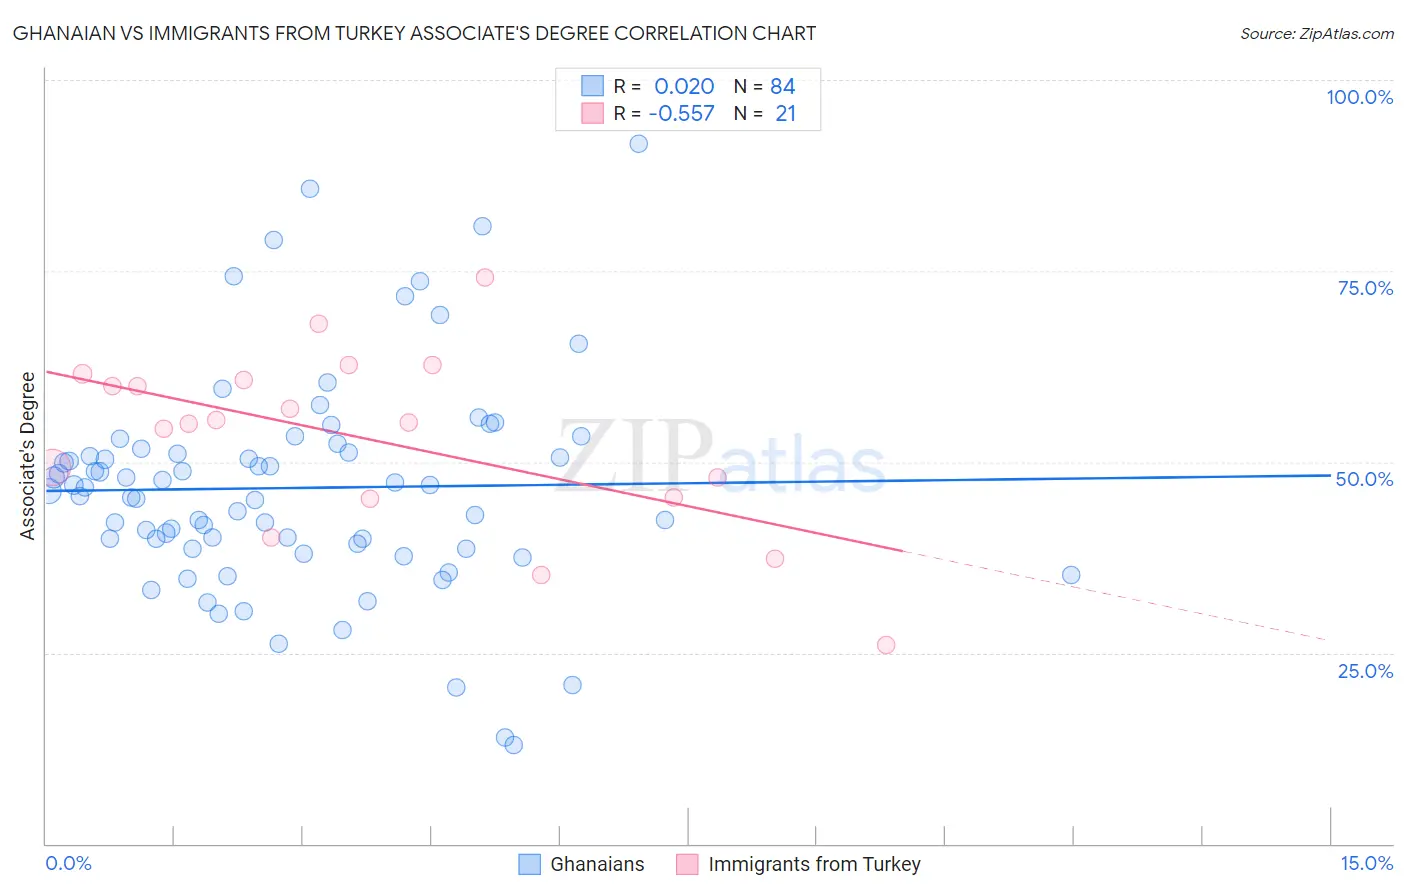Click the 15.0% x-axis label

click(x=1366, y=863)
